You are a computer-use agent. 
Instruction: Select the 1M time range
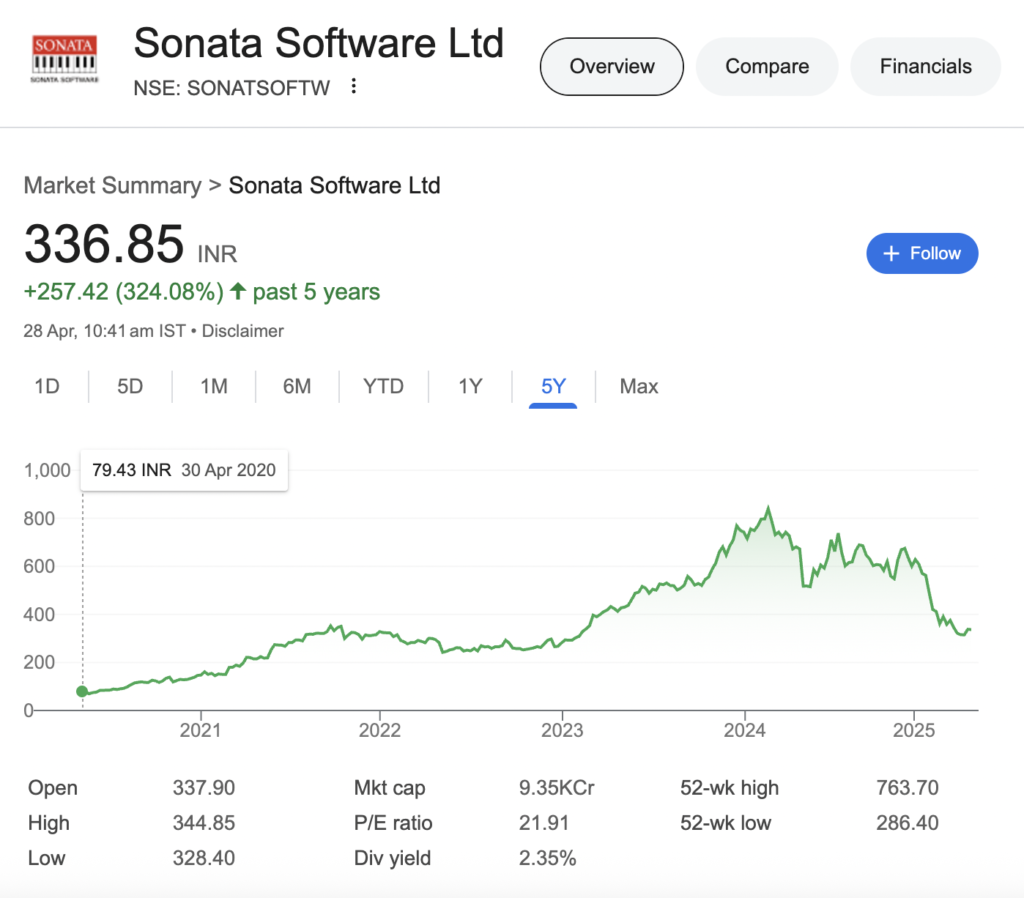[x=214, y=386]
